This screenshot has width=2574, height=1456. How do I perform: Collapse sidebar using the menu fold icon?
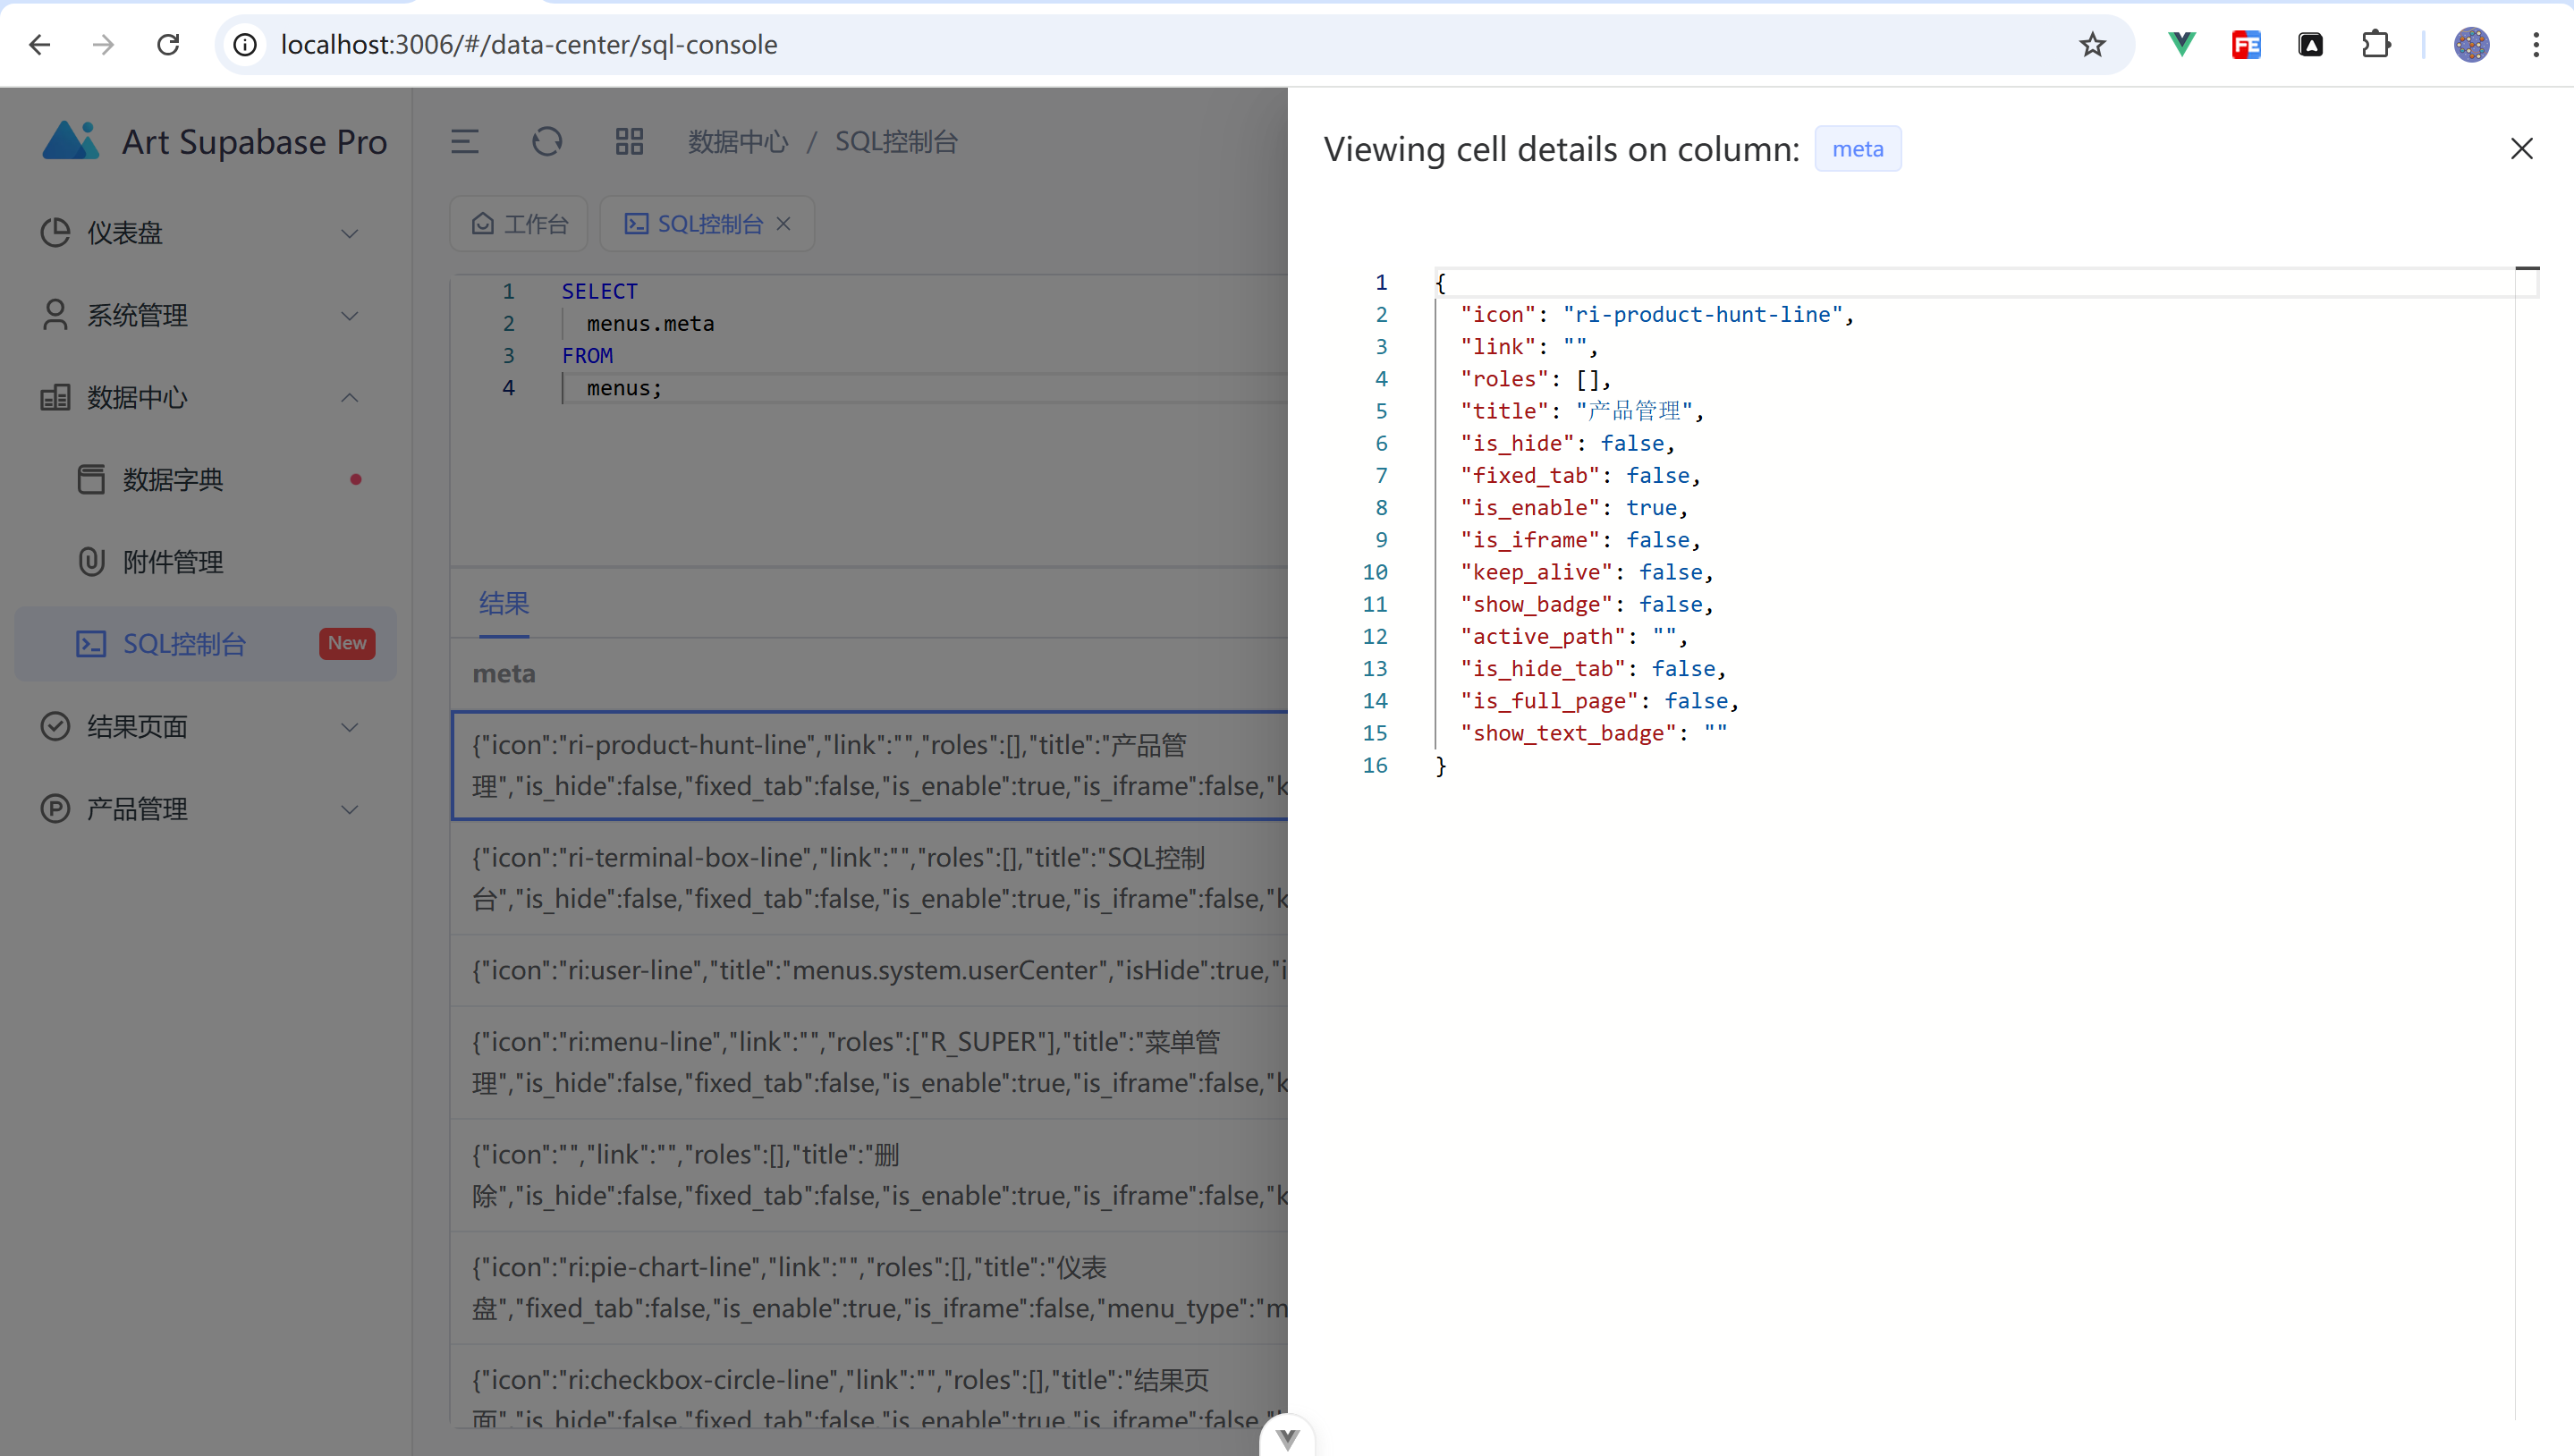point(465,142)
